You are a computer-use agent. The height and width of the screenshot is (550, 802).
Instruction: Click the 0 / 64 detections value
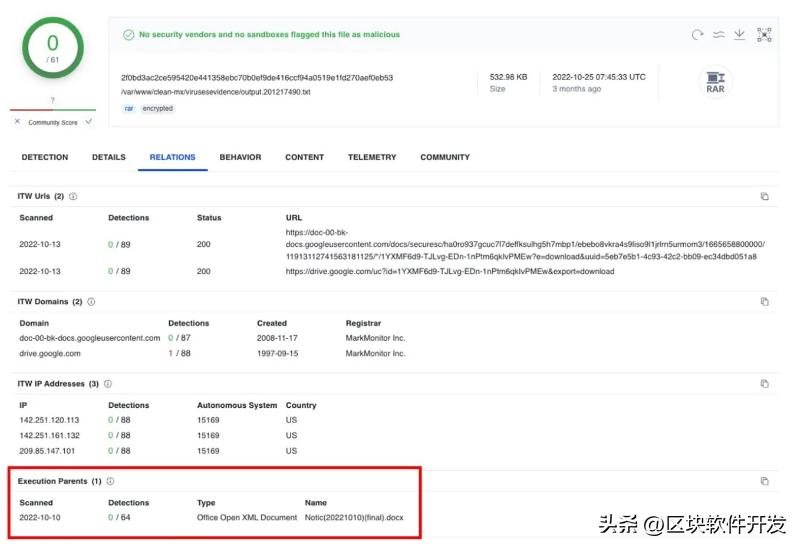[x=119, y=517]
